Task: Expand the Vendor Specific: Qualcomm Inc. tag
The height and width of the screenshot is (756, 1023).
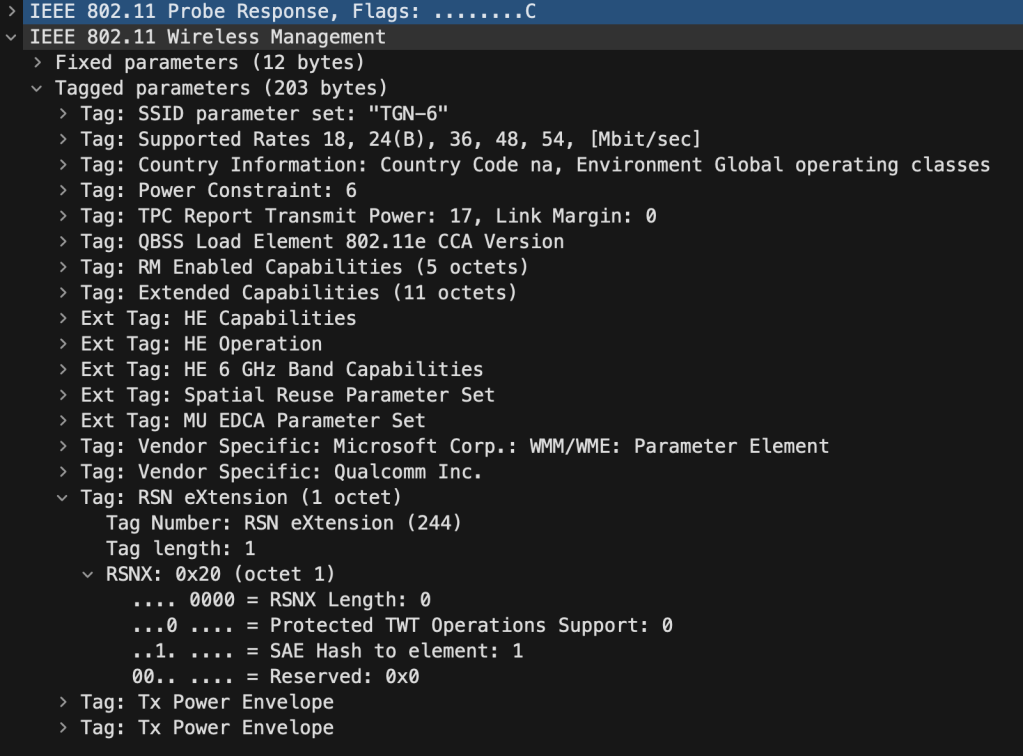Action: [x=63, y=472]
